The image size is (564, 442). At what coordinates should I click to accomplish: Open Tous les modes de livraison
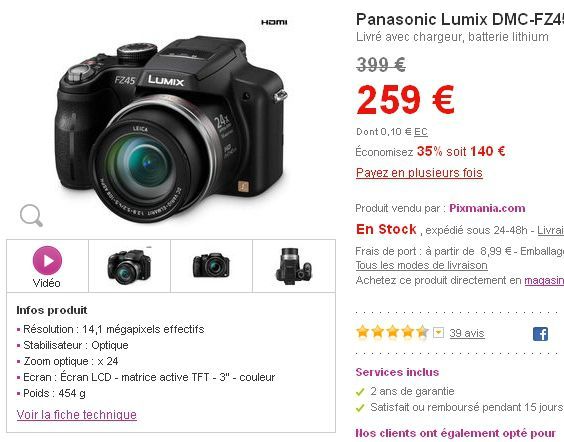click(x=422, y=265)
